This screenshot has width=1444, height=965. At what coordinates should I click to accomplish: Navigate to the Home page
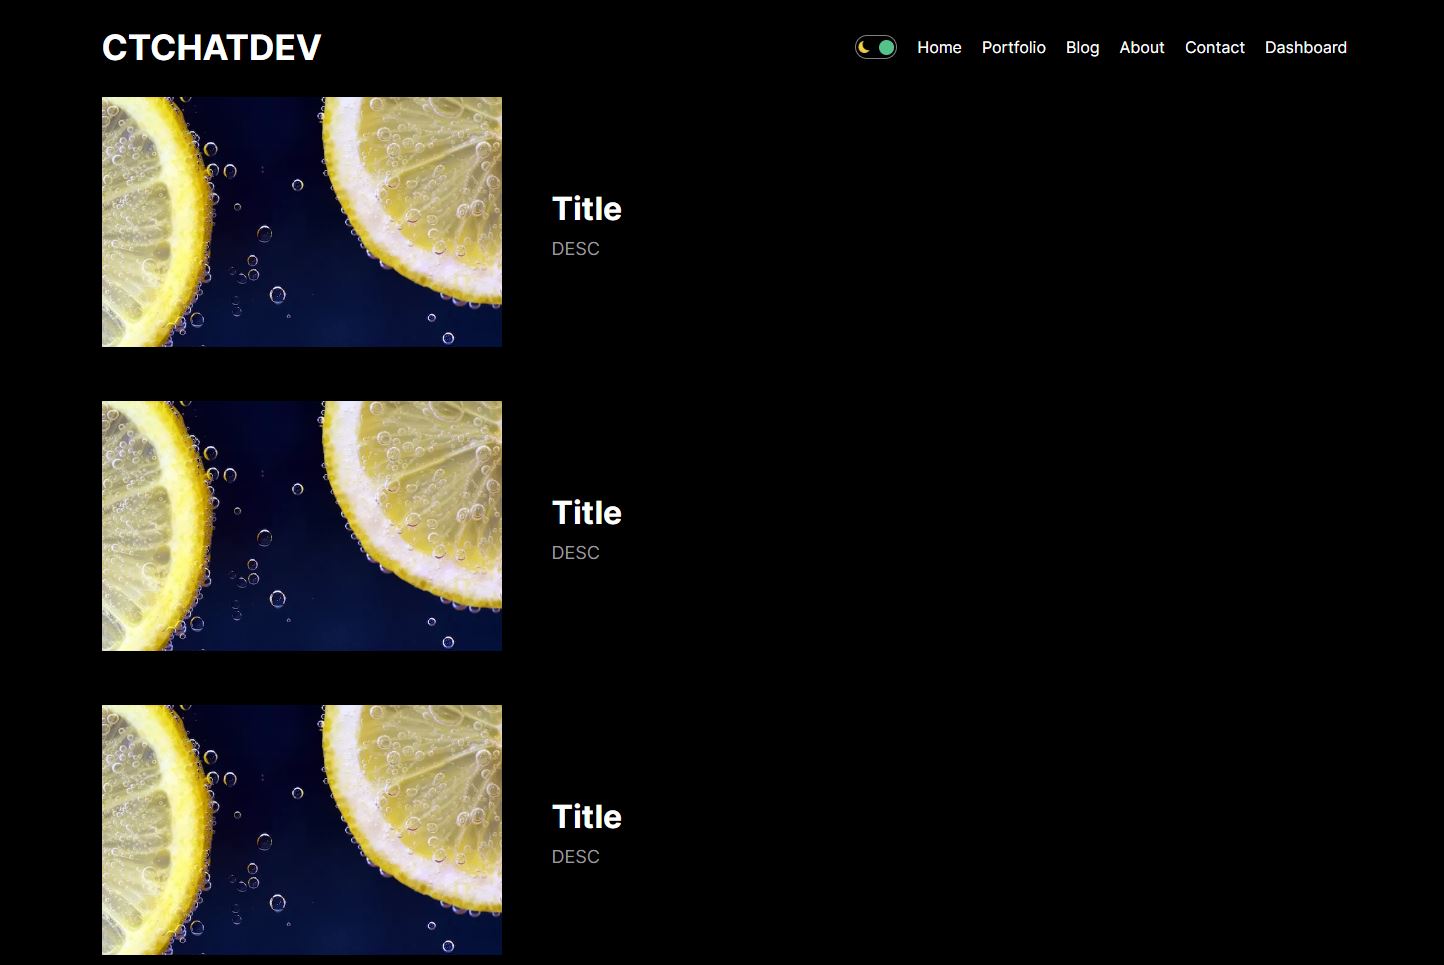(938, 47)
